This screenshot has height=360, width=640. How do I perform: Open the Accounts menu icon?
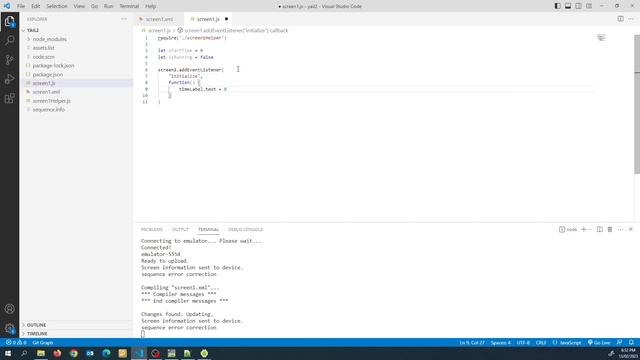pyautogui.click(x=9, y=309)
